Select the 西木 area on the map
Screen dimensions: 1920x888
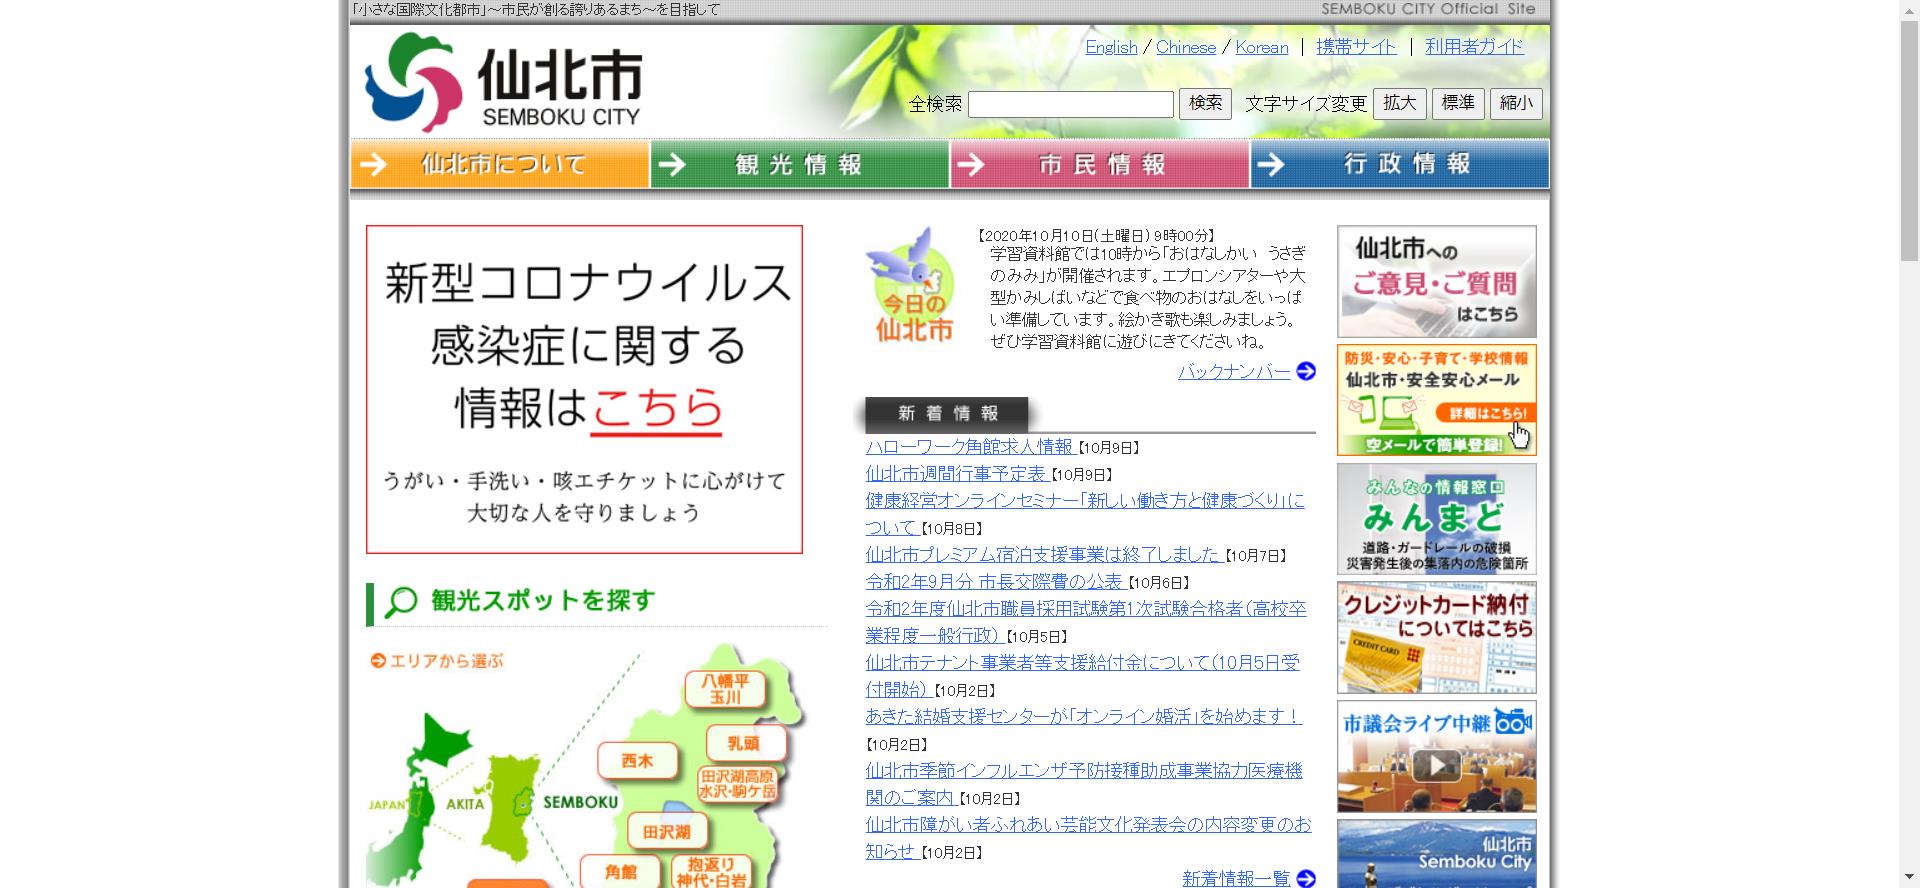pos(637,761)
